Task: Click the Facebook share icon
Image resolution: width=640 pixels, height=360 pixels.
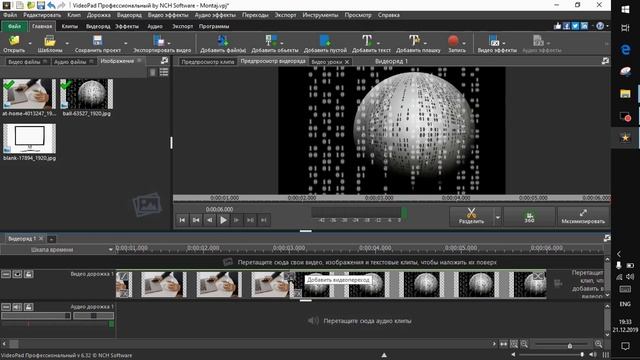Action: [x=567, y=26]
